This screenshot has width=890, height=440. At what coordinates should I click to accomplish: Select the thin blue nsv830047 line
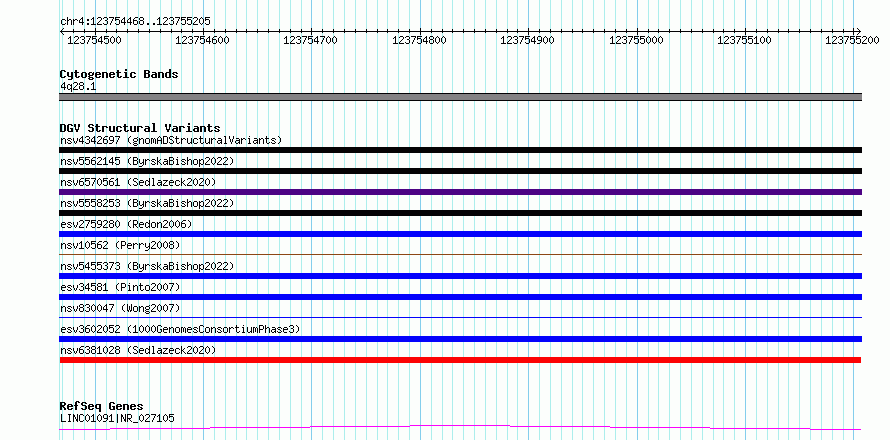pyautogui.click(x=460, y=317)
